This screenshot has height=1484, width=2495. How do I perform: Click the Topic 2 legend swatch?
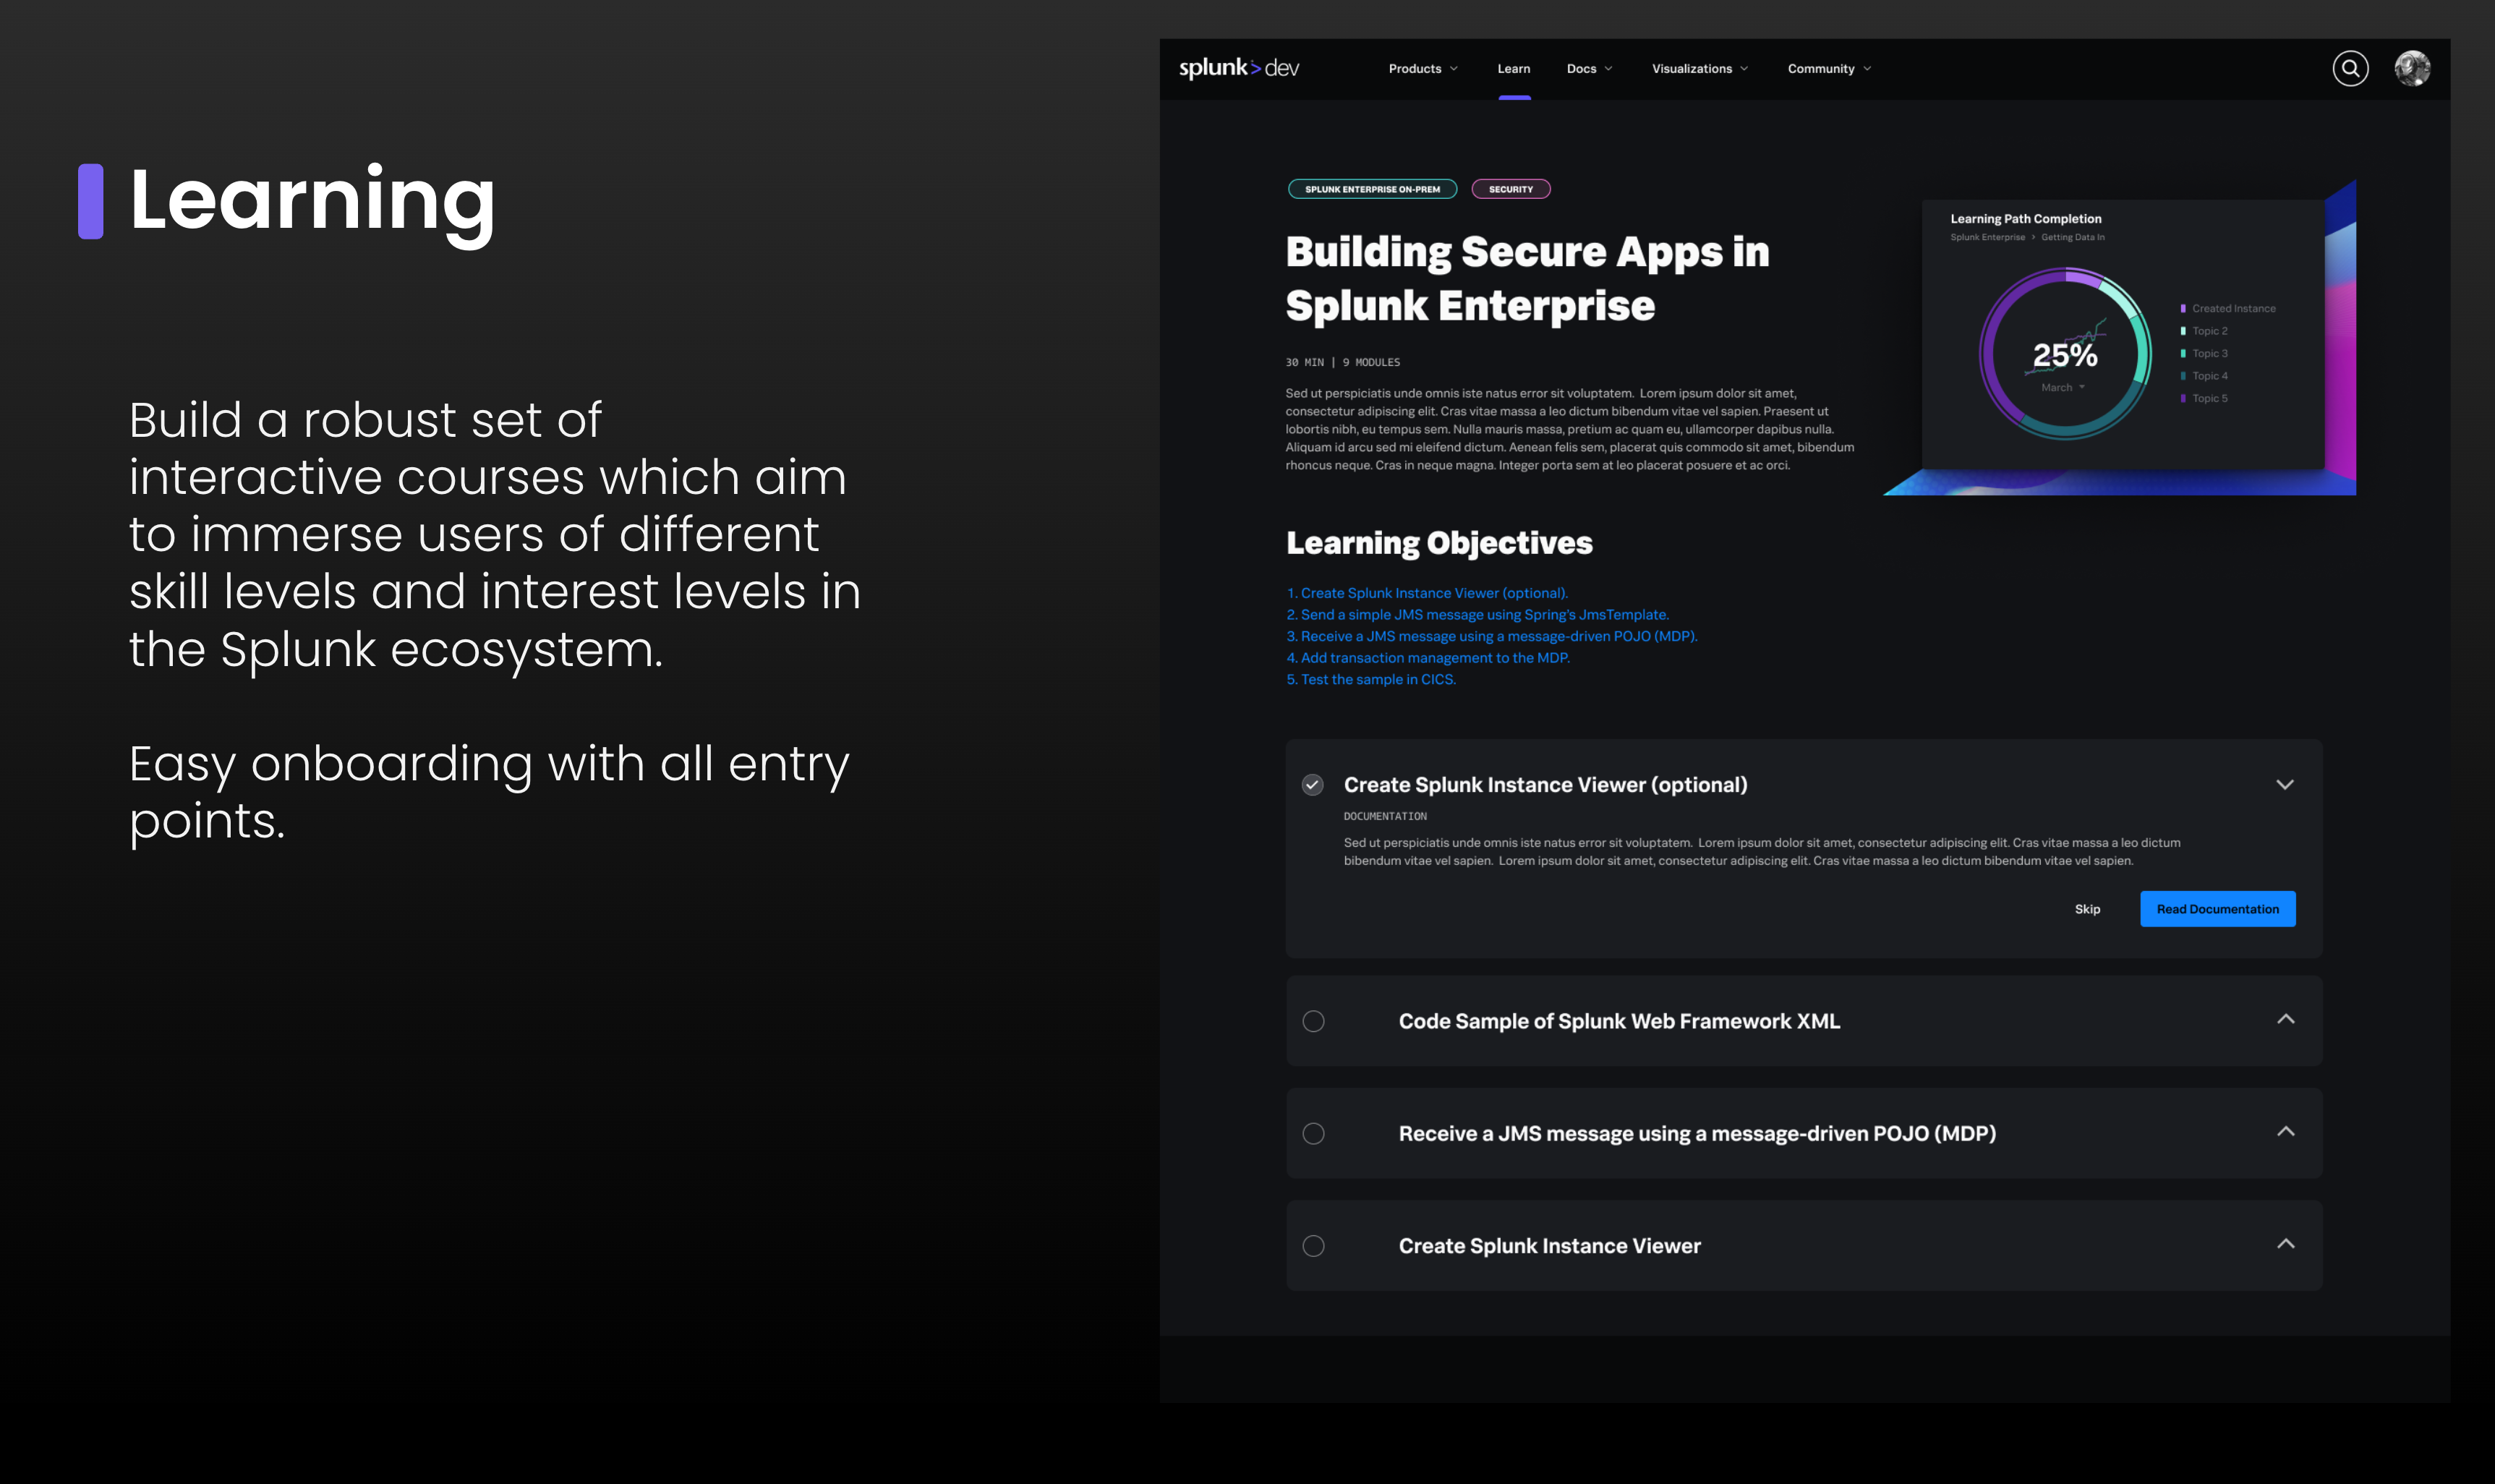point(2183,331)
